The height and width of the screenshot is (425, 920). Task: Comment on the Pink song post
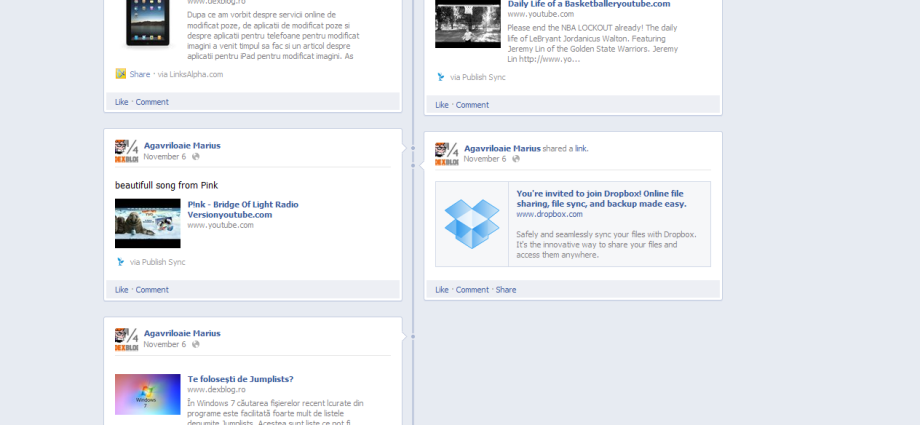[152, 290]
